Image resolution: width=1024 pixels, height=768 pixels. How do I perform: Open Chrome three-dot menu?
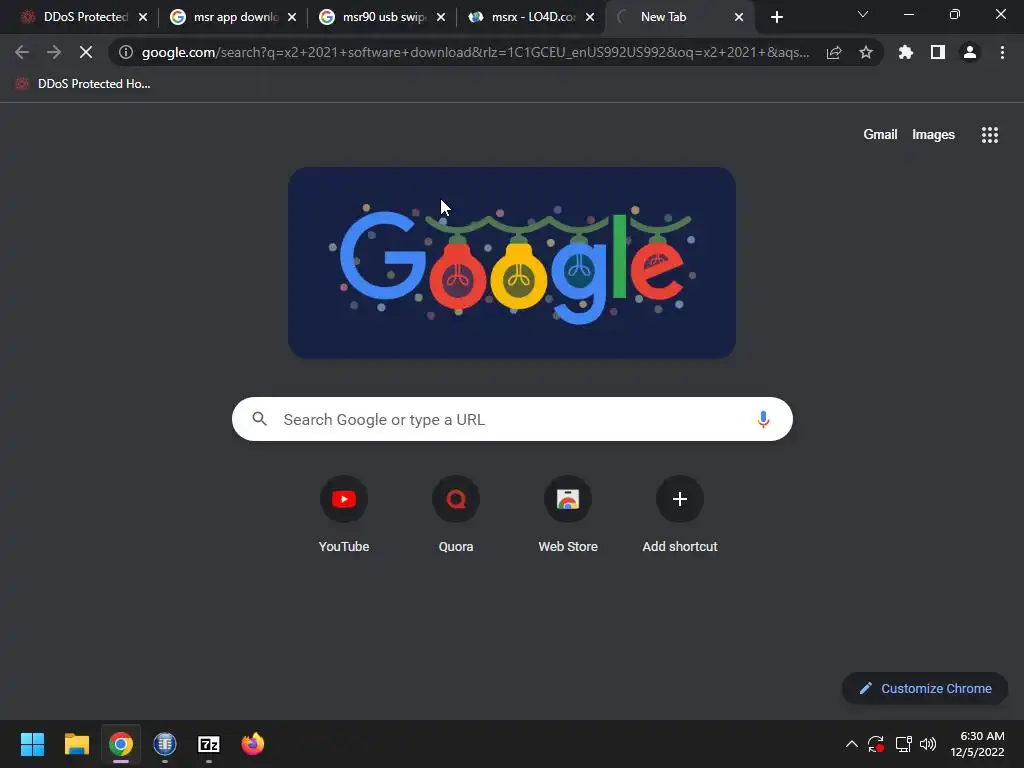1002,52
